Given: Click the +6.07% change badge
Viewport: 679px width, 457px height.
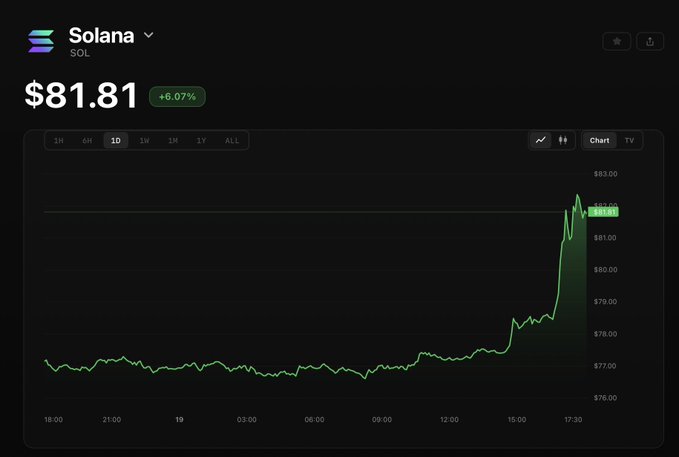Looking at the screenshot, I should point(177,97).
